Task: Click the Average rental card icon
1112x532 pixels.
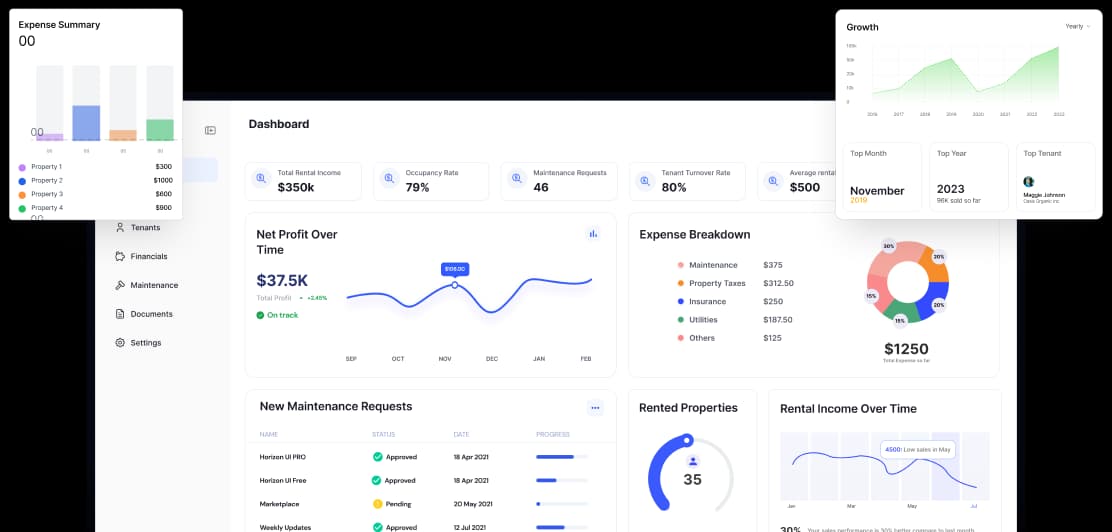Action: 773,180
